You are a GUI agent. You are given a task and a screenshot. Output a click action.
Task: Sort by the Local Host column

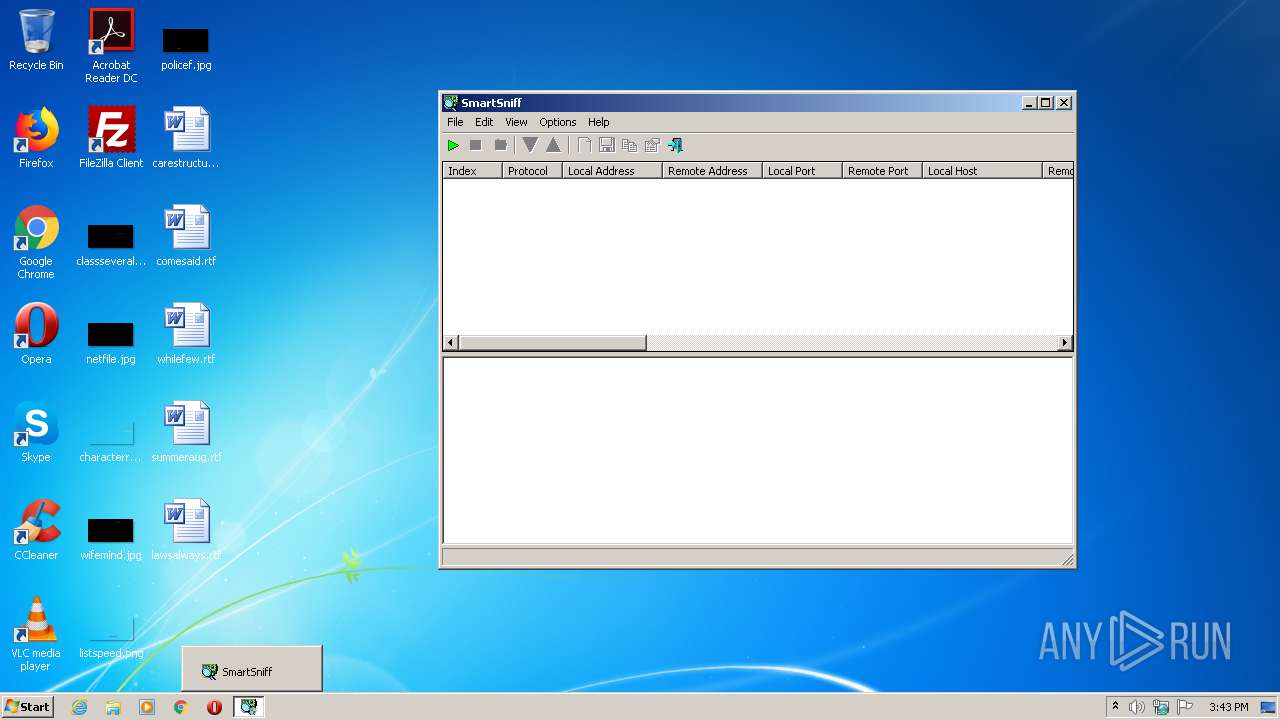click(982, 171)
